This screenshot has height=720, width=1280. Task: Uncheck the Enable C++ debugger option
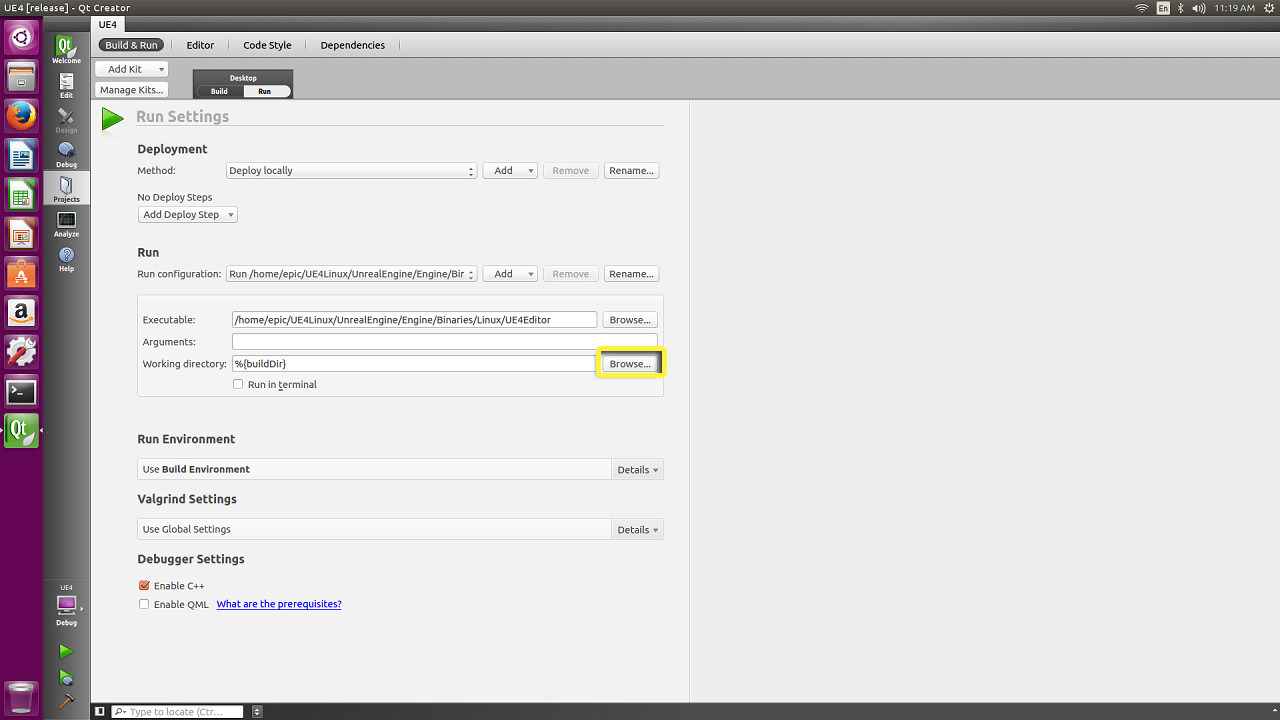pyautogui.click(x=144, y=586)
